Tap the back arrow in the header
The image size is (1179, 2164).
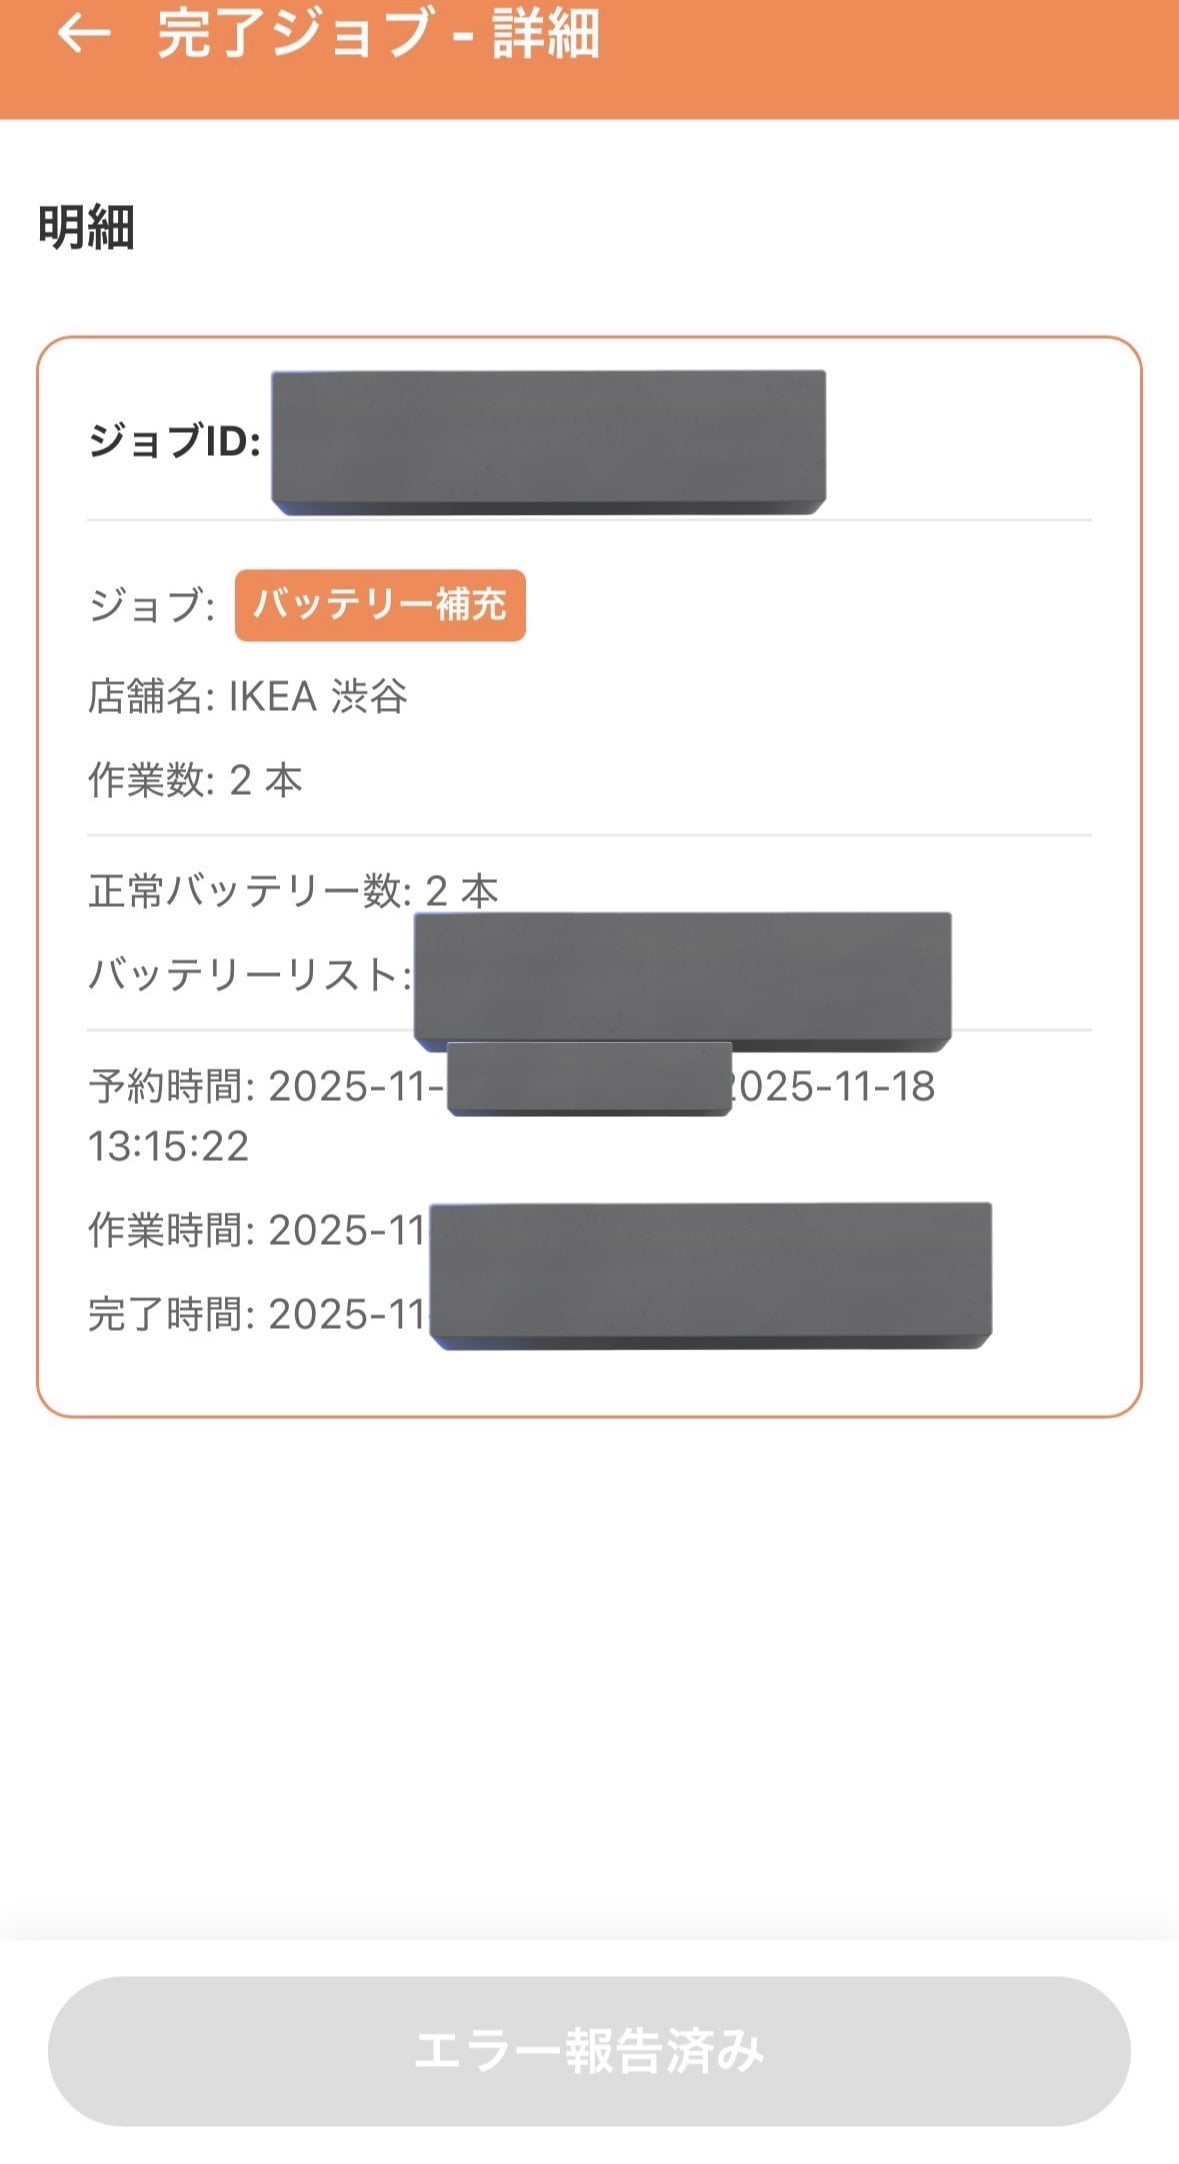pos(83,34)
